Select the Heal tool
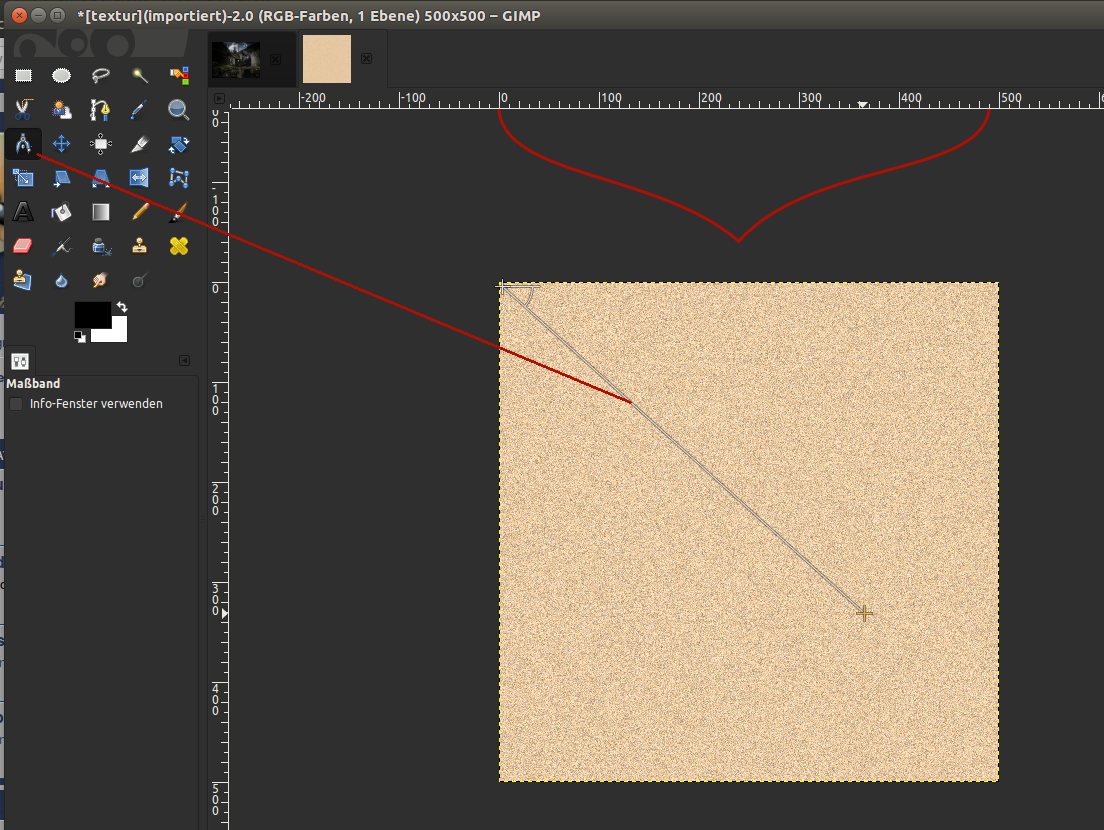1104x830 pixels. coord(179,246)
